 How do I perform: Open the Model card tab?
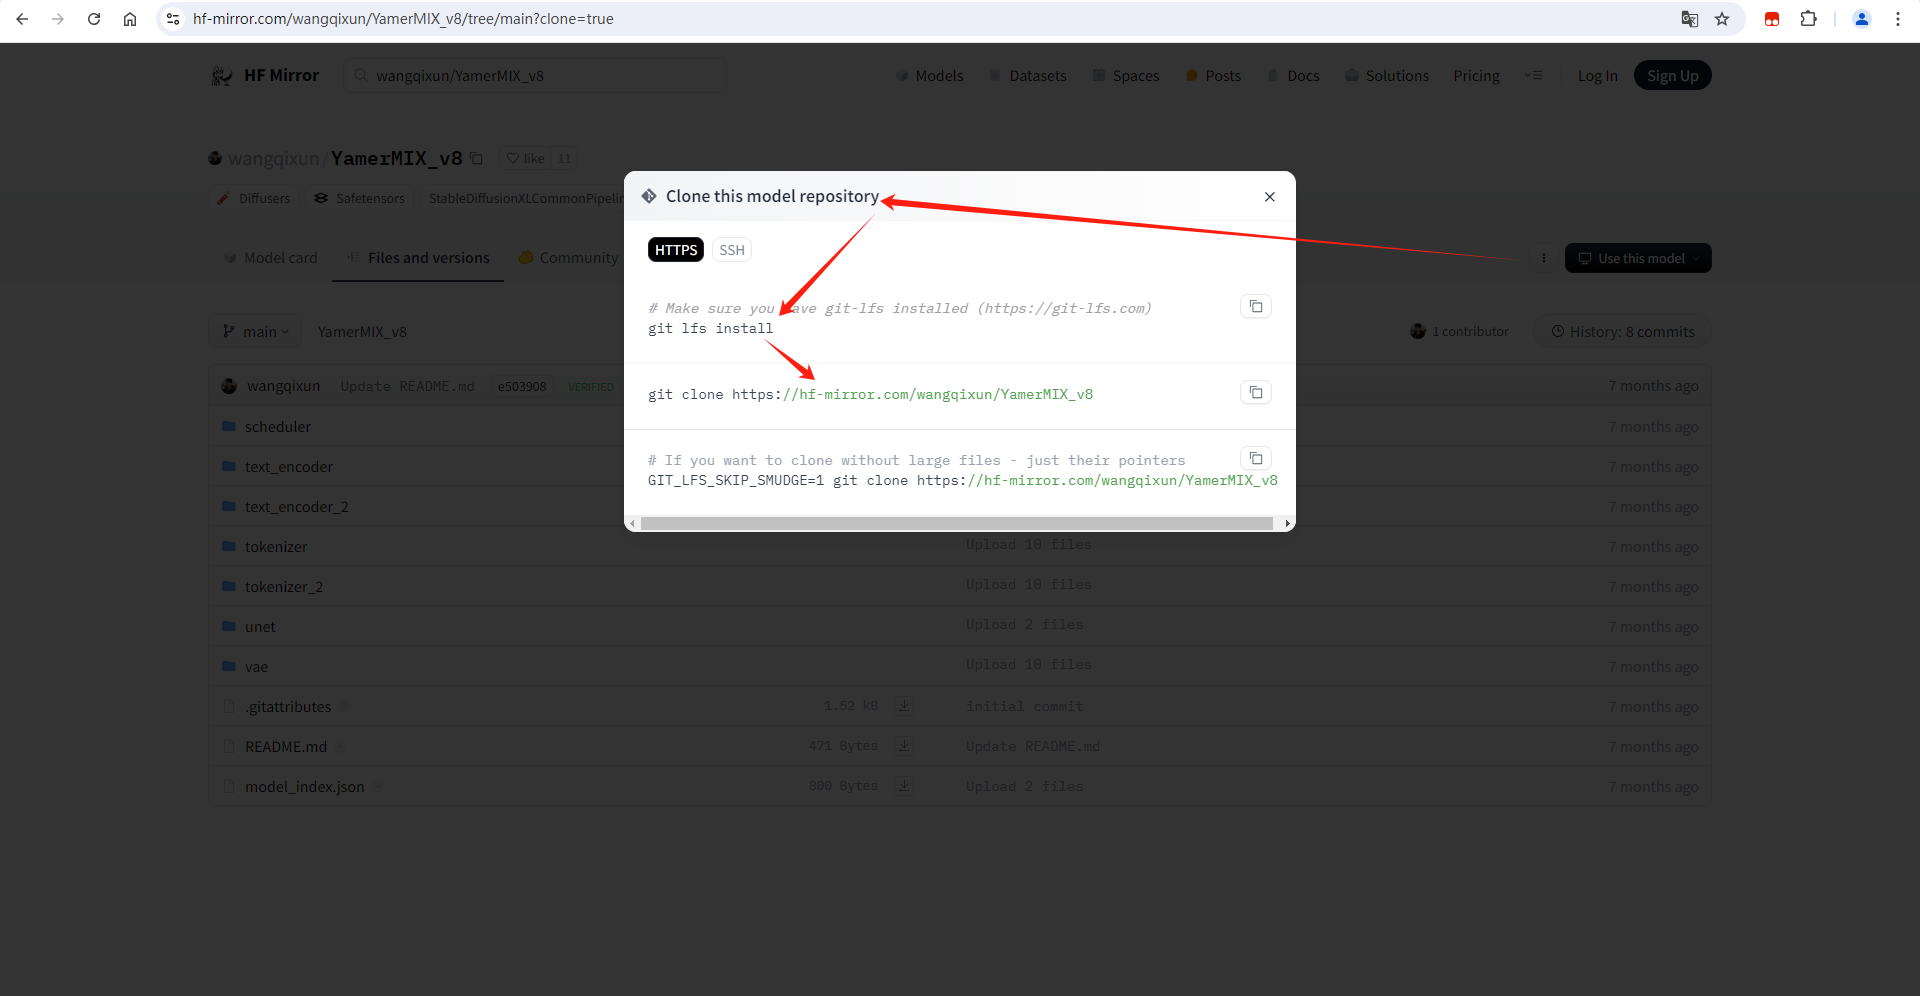tap(271, 258)
